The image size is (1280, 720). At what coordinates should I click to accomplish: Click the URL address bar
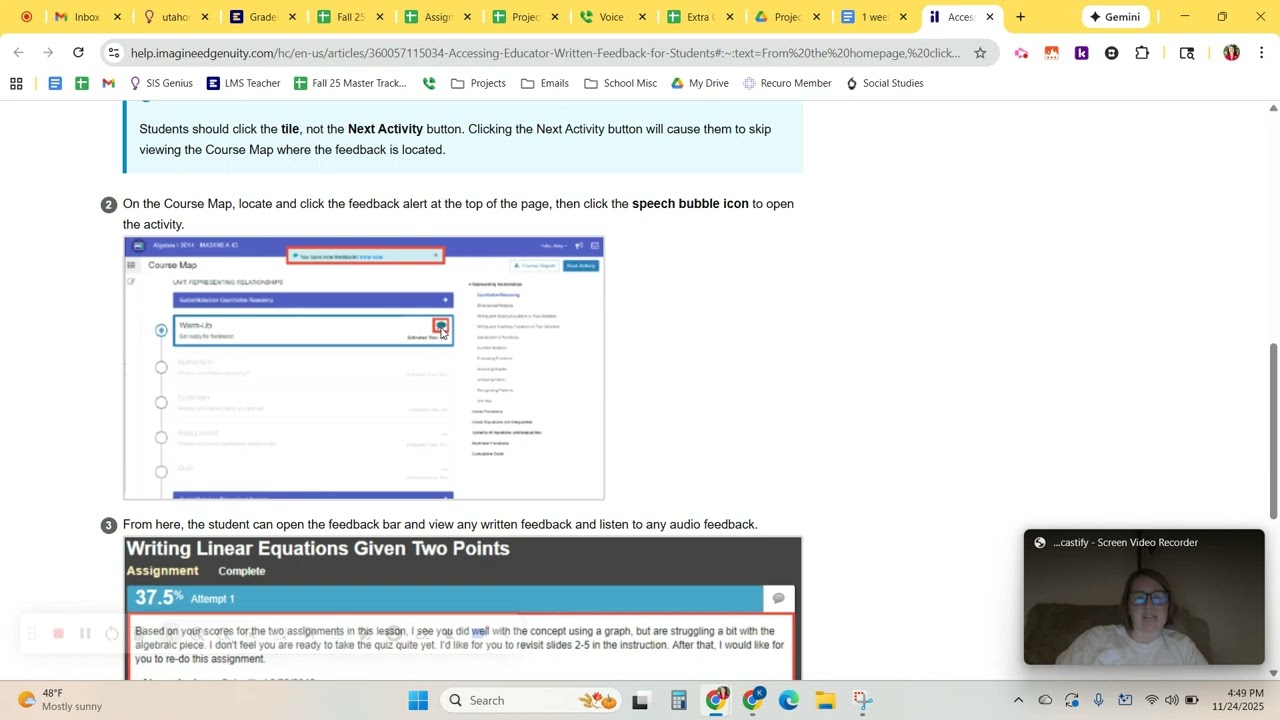tap(545, 53)
